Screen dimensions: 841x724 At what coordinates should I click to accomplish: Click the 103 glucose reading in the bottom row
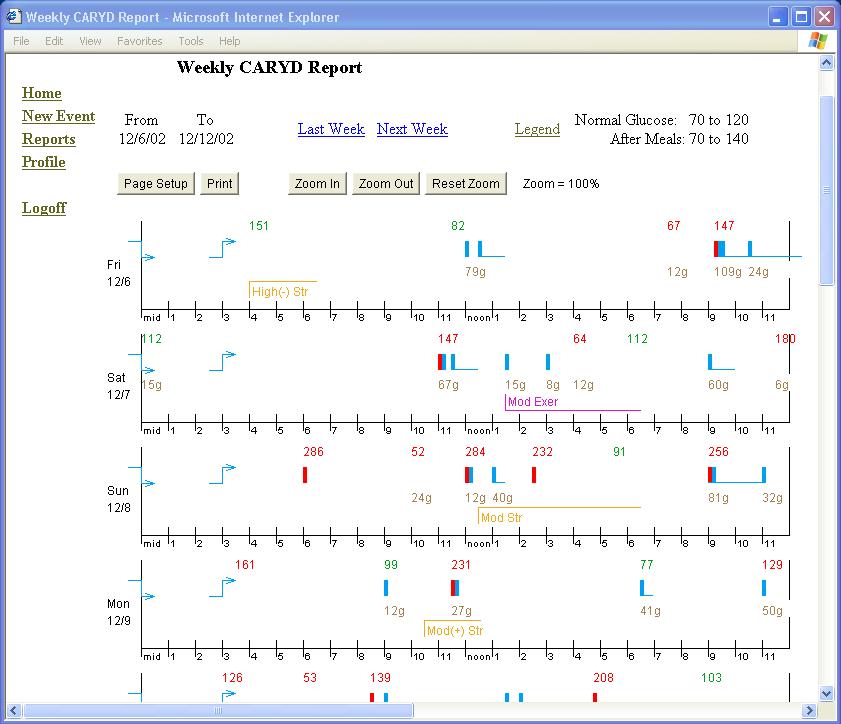tap(711, 678)
